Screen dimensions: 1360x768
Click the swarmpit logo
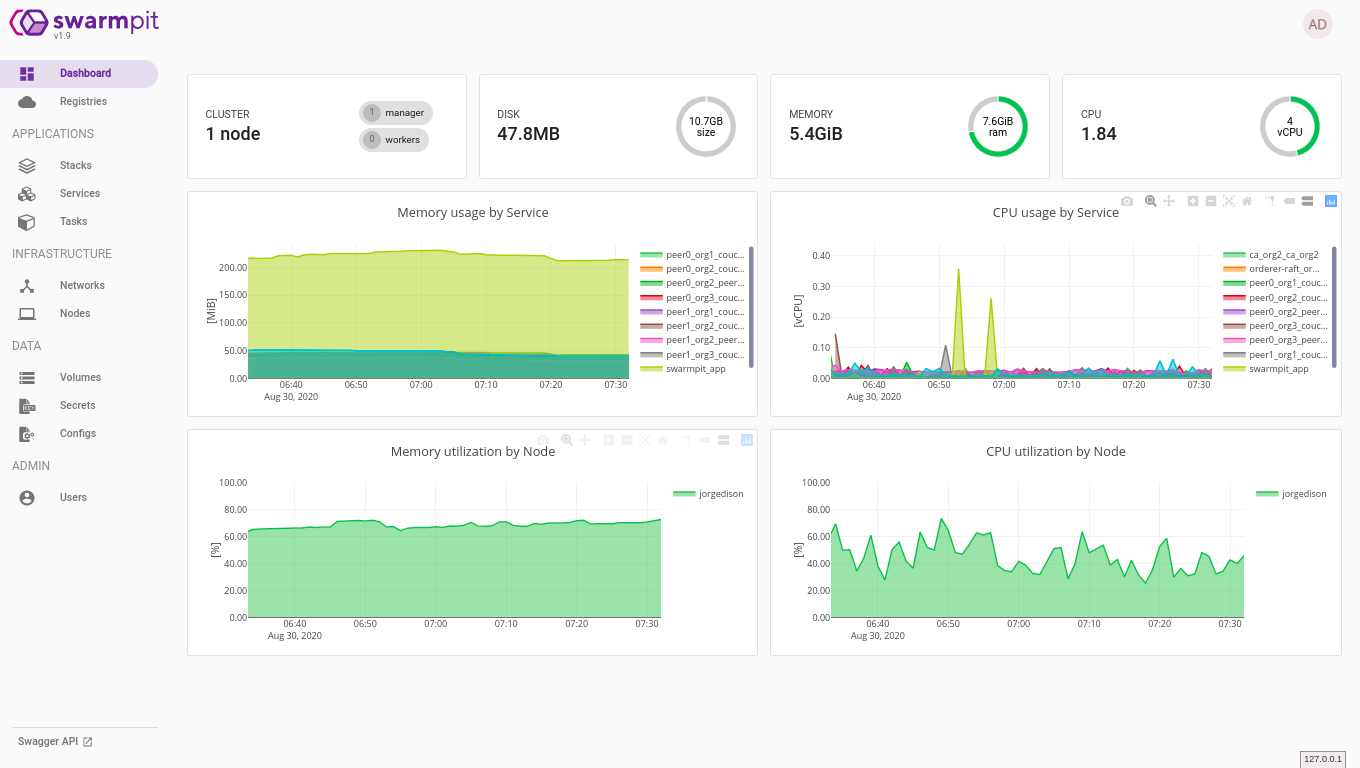[x=84, y=22]
